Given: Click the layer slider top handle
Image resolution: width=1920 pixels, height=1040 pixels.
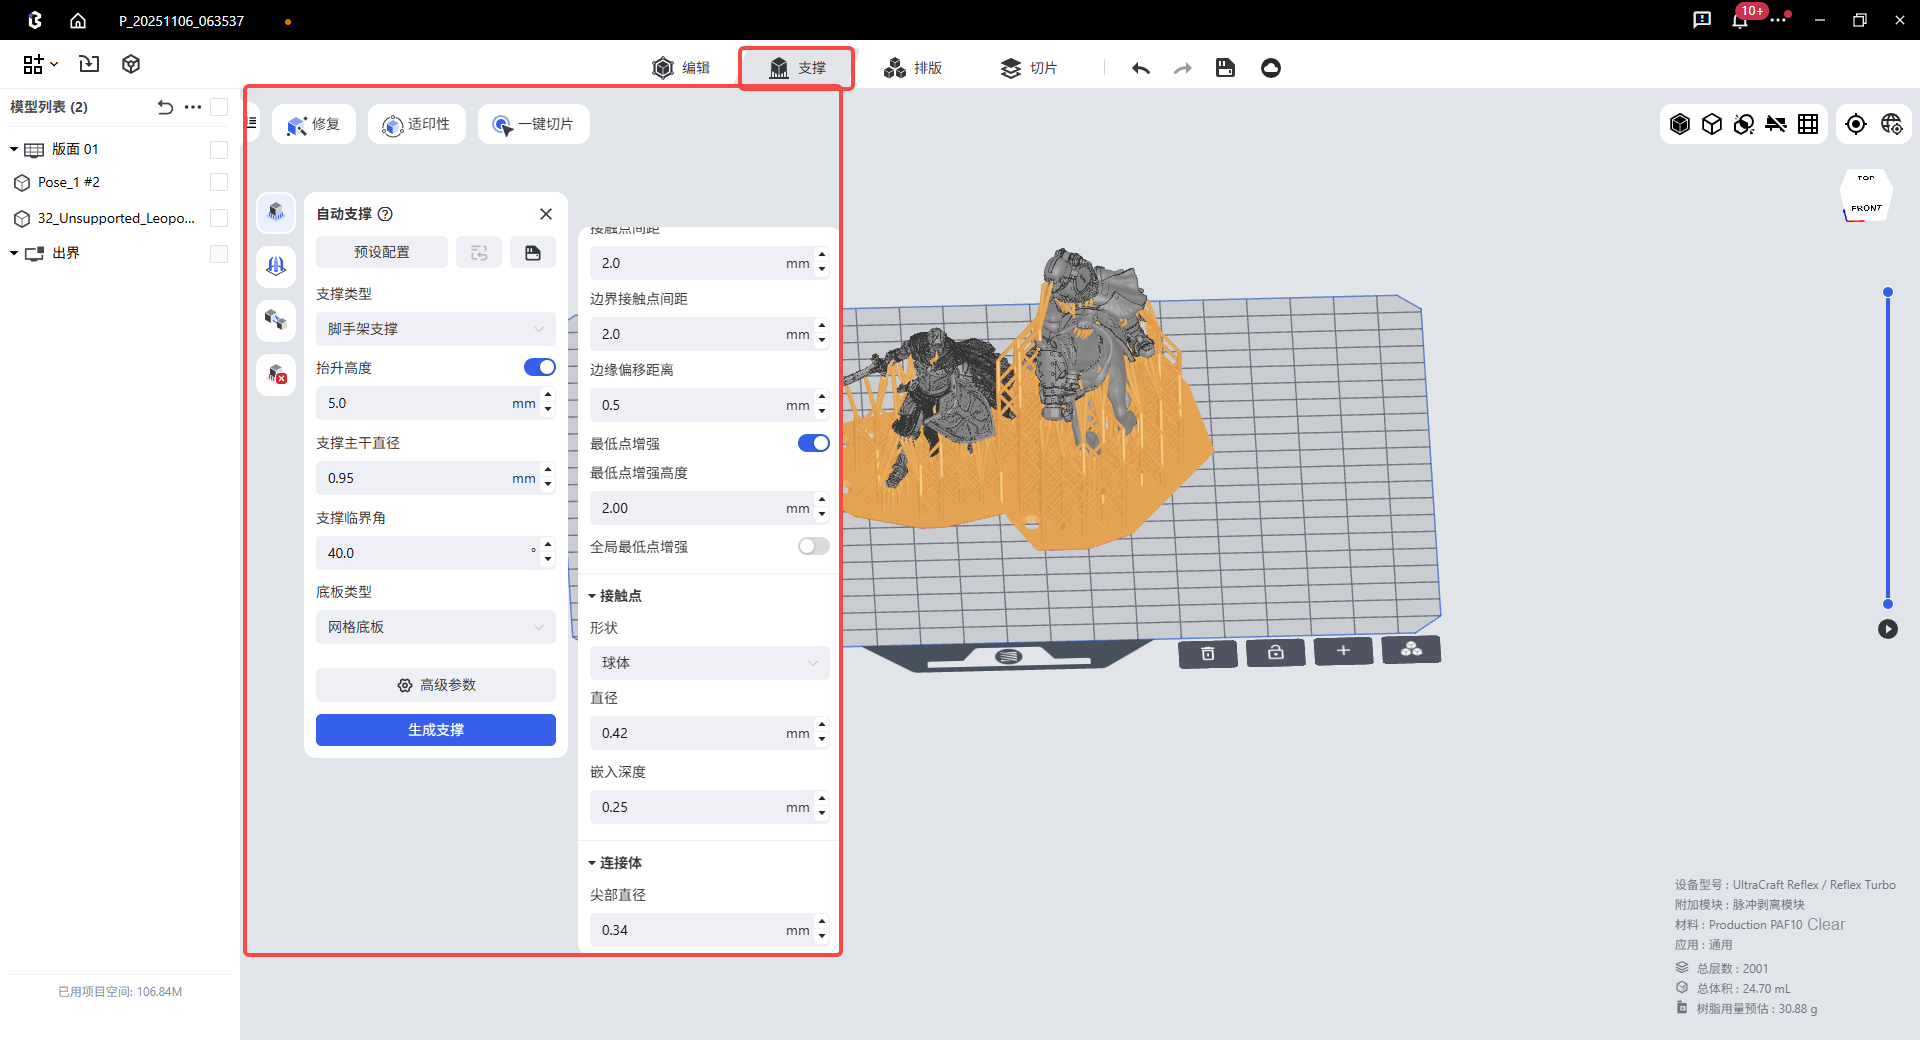Looking at the screenshot, I should 1888,292.
